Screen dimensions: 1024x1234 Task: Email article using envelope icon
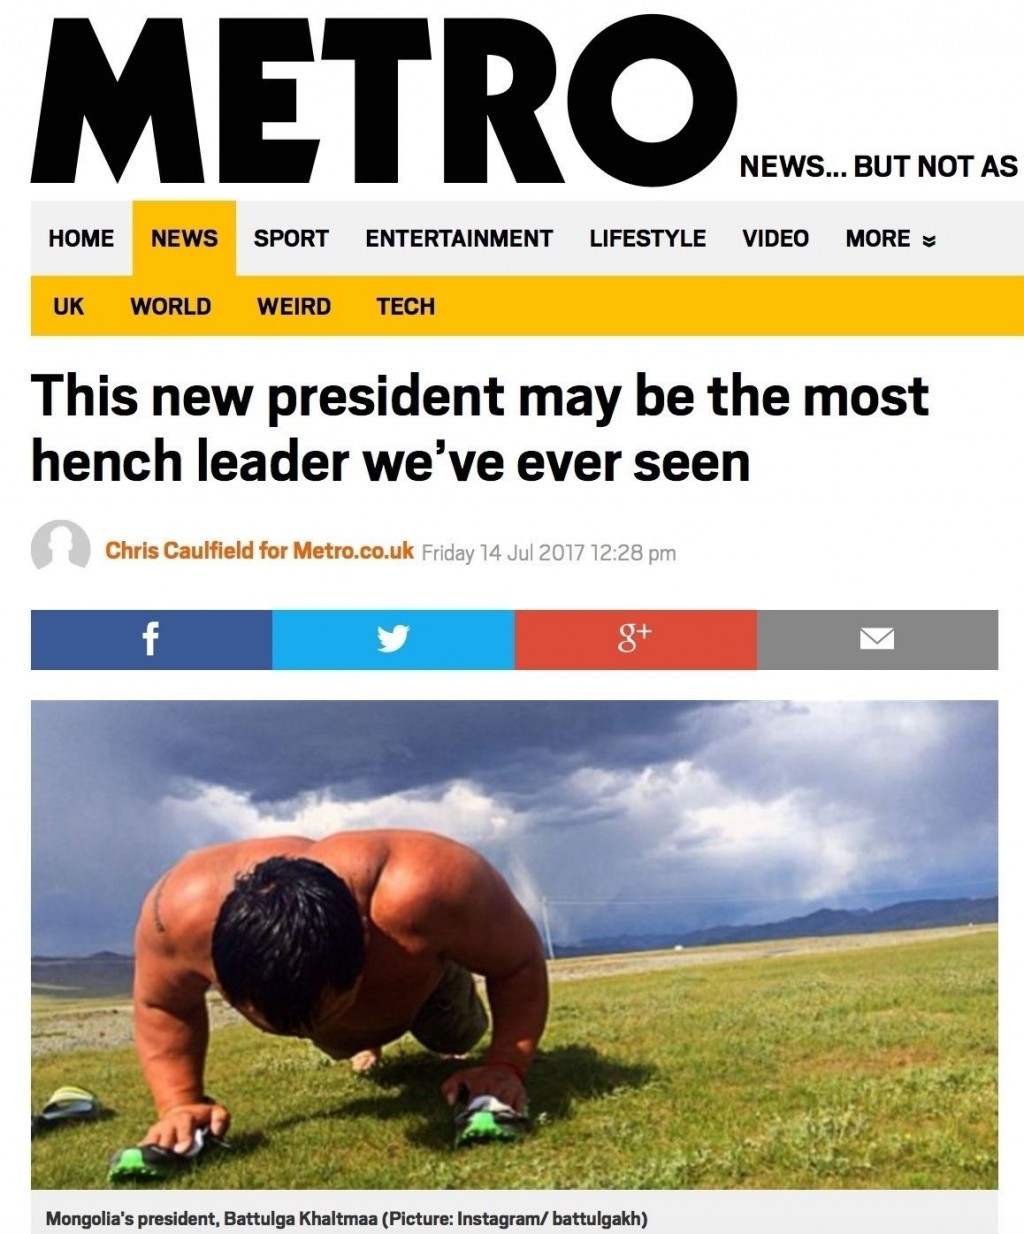click(877, 639)
